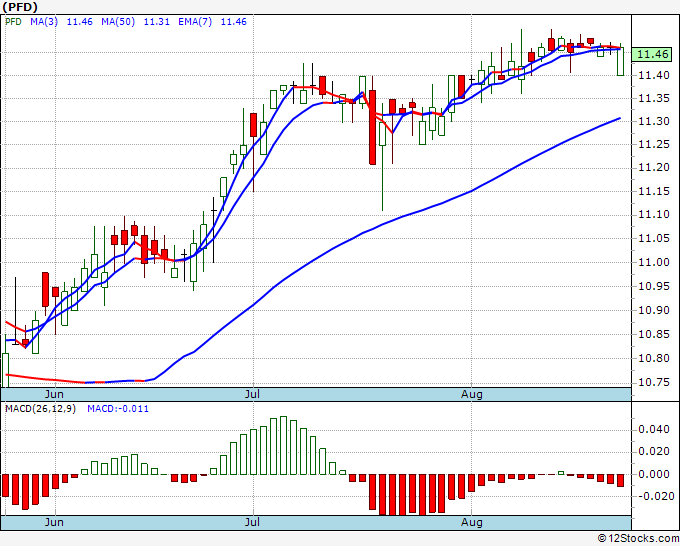The image size is (680, 546).
Task: Click the 11.15 price axis label
Action: [x=654, y=191]
